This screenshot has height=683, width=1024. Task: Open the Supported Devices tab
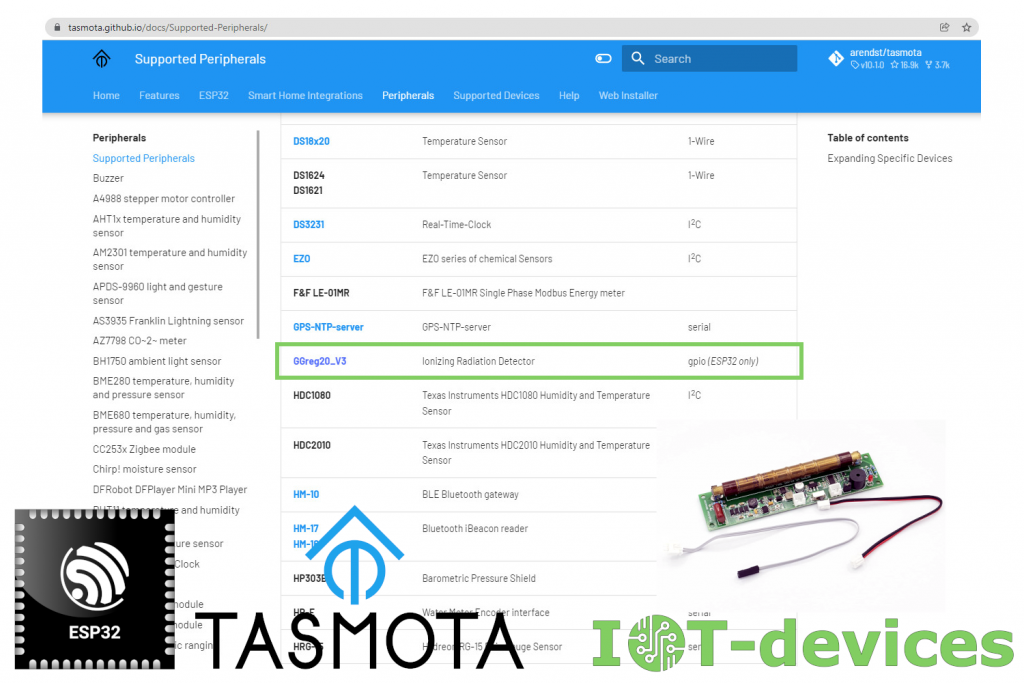point(496,95)
